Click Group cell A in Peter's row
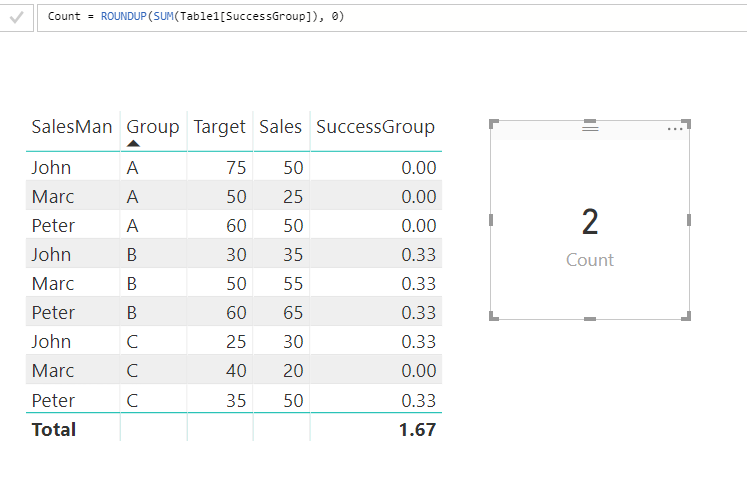This screenshot has height=494, width=747. click(132, 226)
